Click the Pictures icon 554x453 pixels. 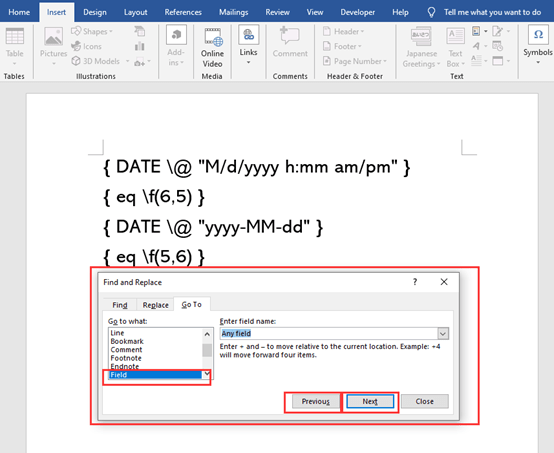(53, 36)
